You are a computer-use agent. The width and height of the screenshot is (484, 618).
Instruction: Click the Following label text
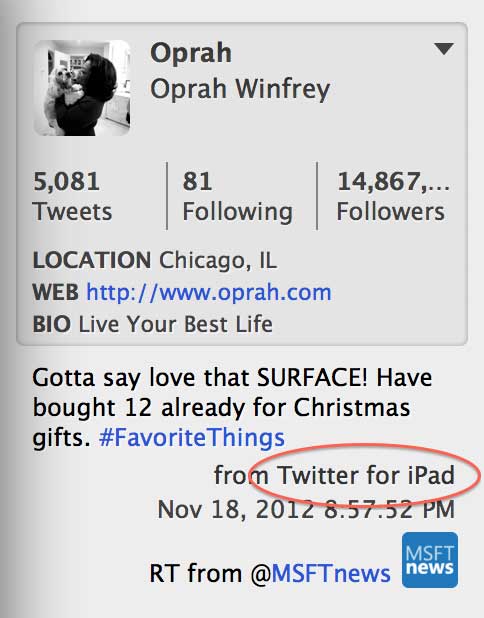click(x=238, y=213)
